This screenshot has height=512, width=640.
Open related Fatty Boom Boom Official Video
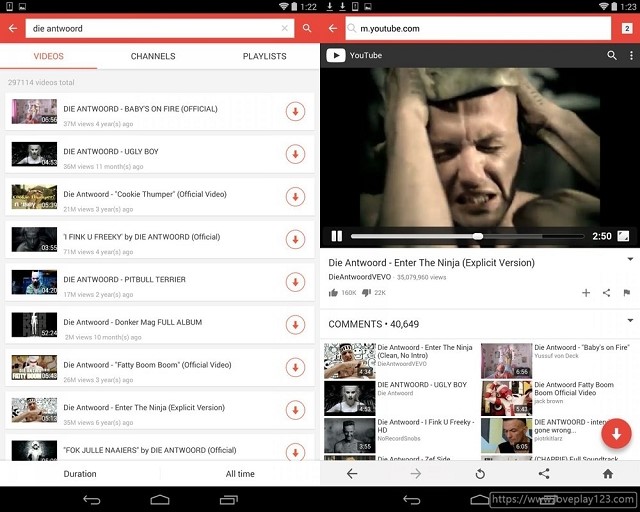(573, 389)
